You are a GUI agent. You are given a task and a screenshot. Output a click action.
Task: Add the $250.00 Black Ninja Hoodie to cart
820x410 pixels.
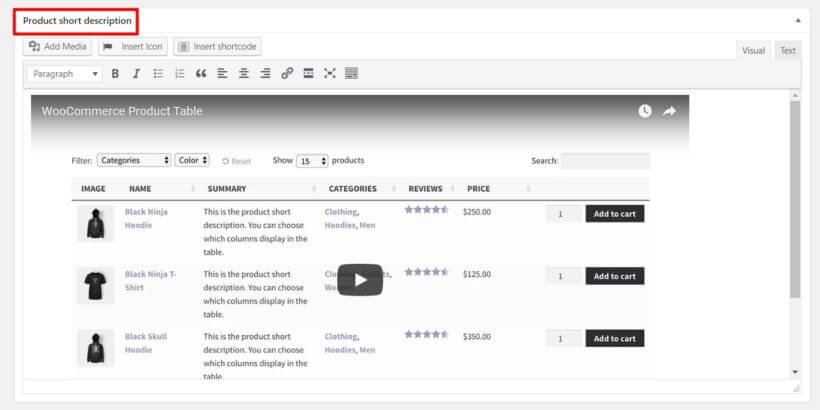[x=614, y=214]
